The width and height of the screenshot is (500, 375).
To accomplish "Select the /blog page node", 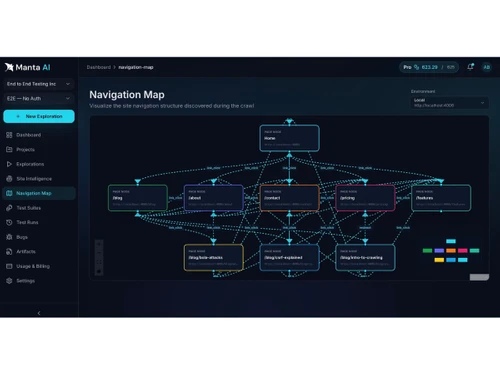I will [x=138, y=198].
